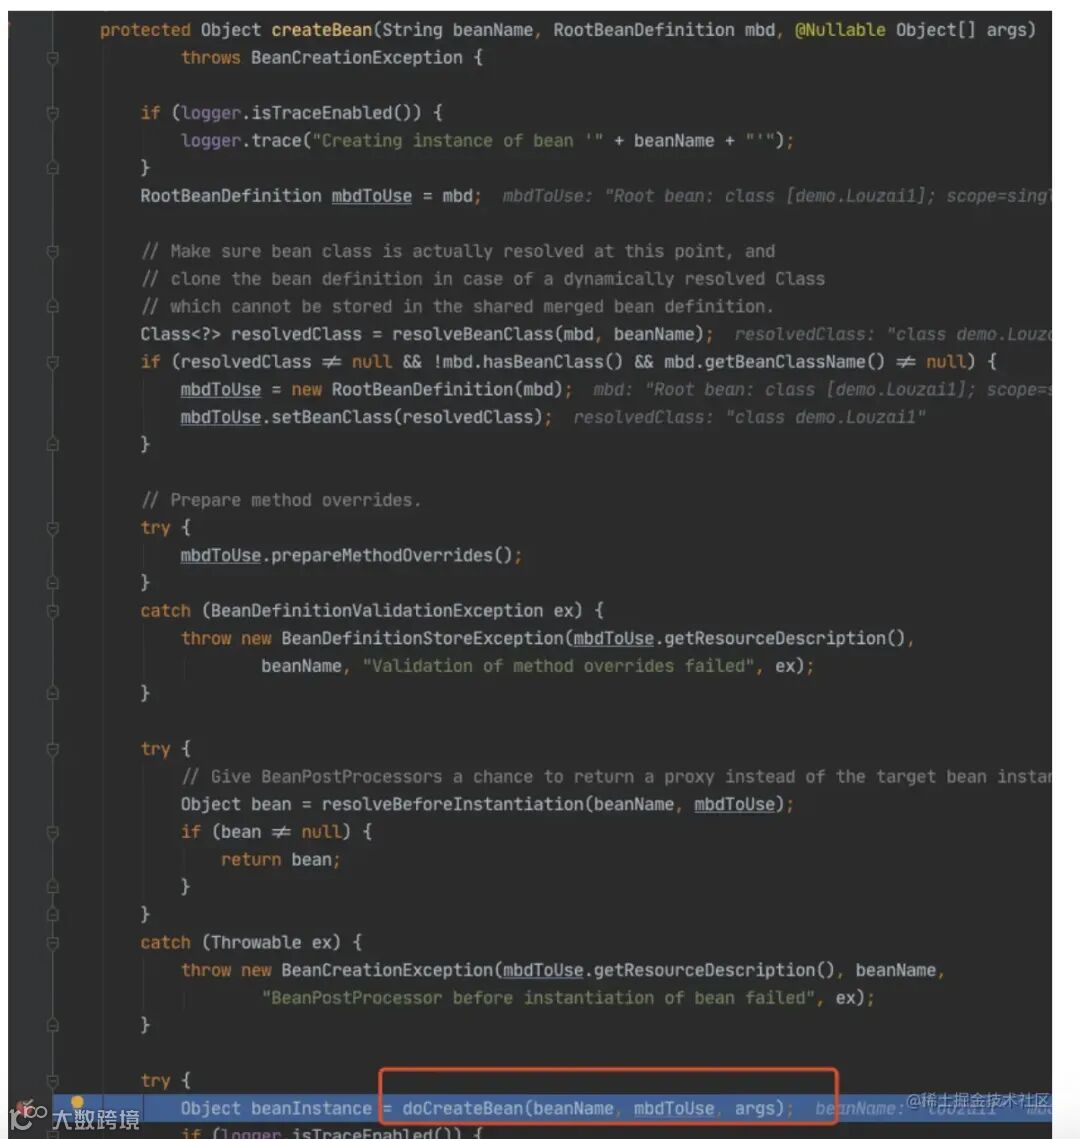Click the 'return bean;' statement
This screenshot has width=1080, height=1139.
coord(280,859)
